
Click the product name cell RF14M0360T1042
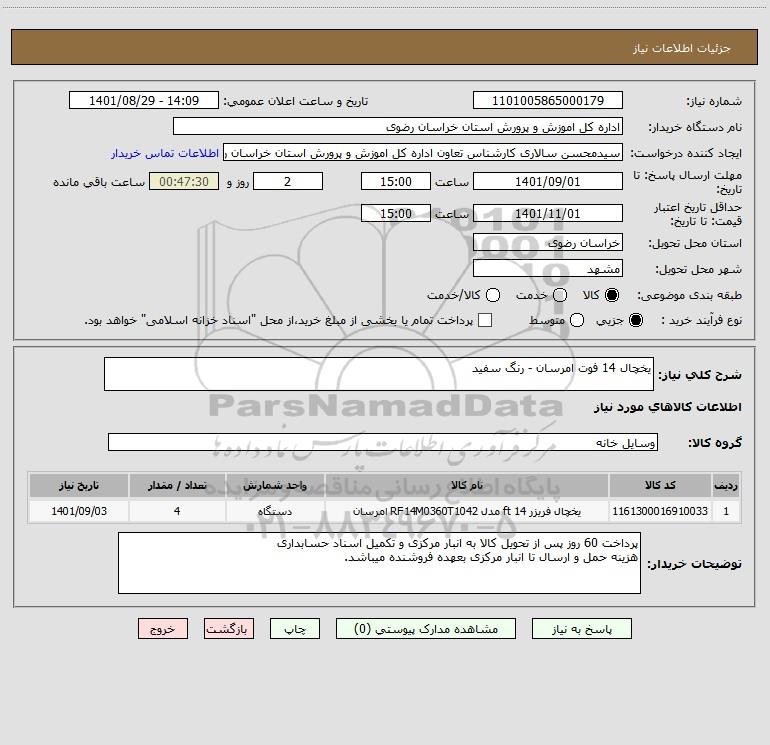click(x=467, y=511)
